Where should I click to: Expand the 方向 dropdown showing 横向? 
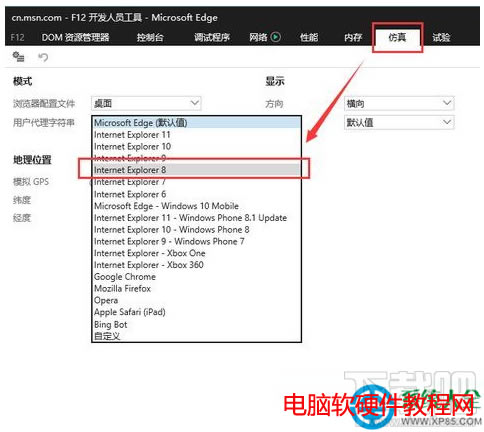[x=399, y=103]
